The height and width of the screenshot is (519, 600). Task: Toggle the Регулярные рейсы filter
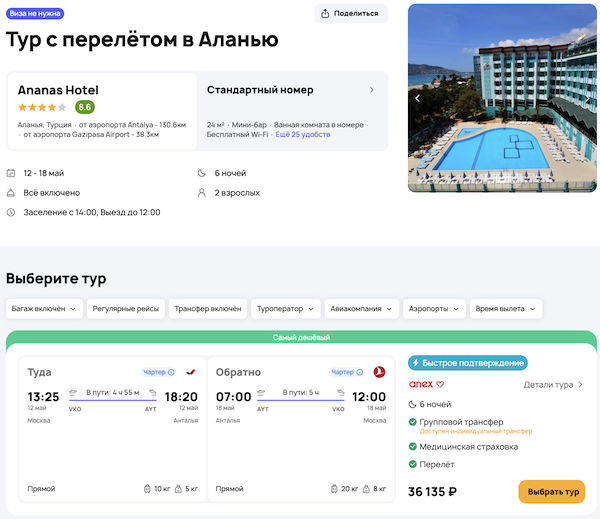(x=125, y=309)
